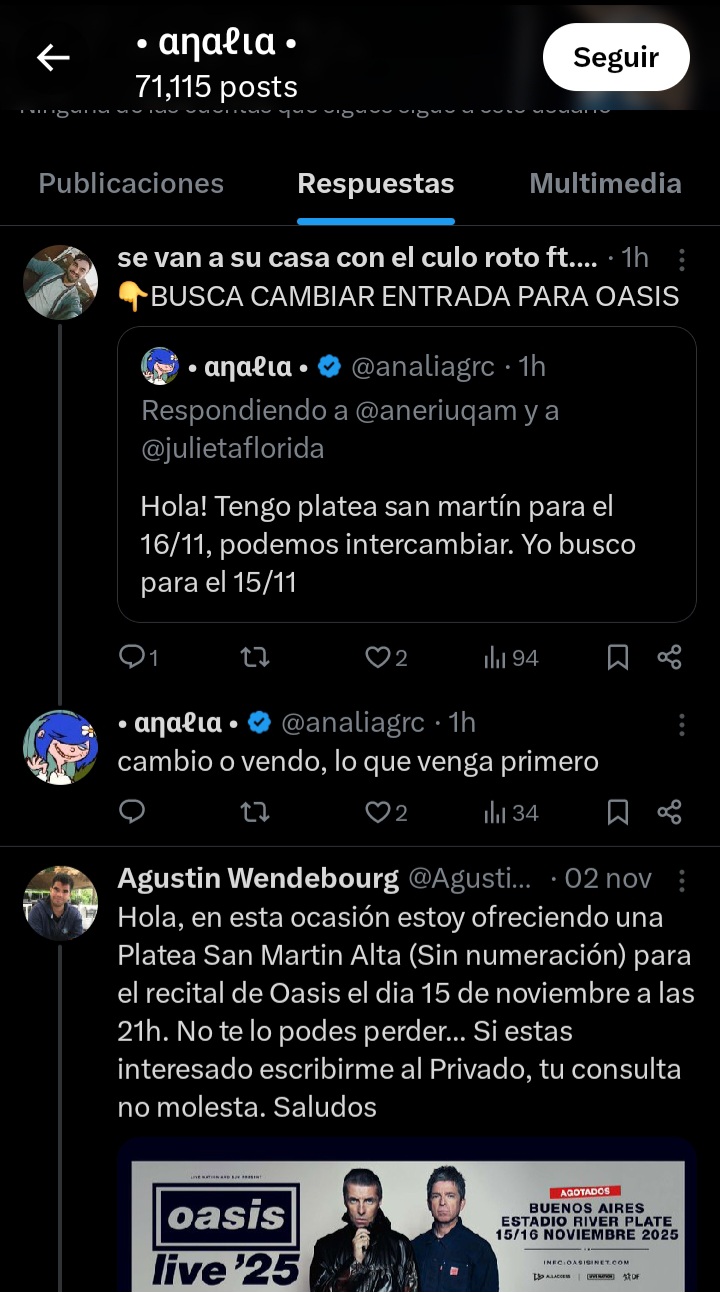Open more options for the first post

(x=682, y=260)
